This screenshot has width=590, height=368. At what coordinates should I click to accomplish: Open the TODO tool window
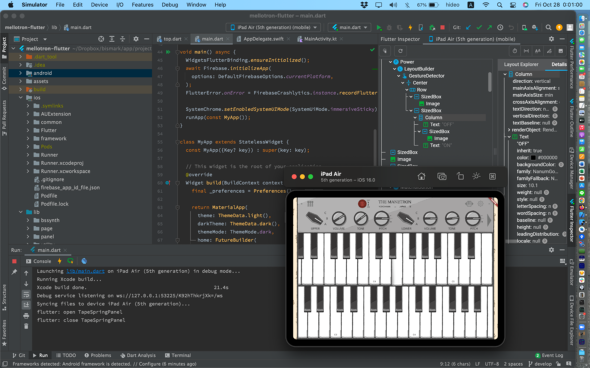click(66, 355)
